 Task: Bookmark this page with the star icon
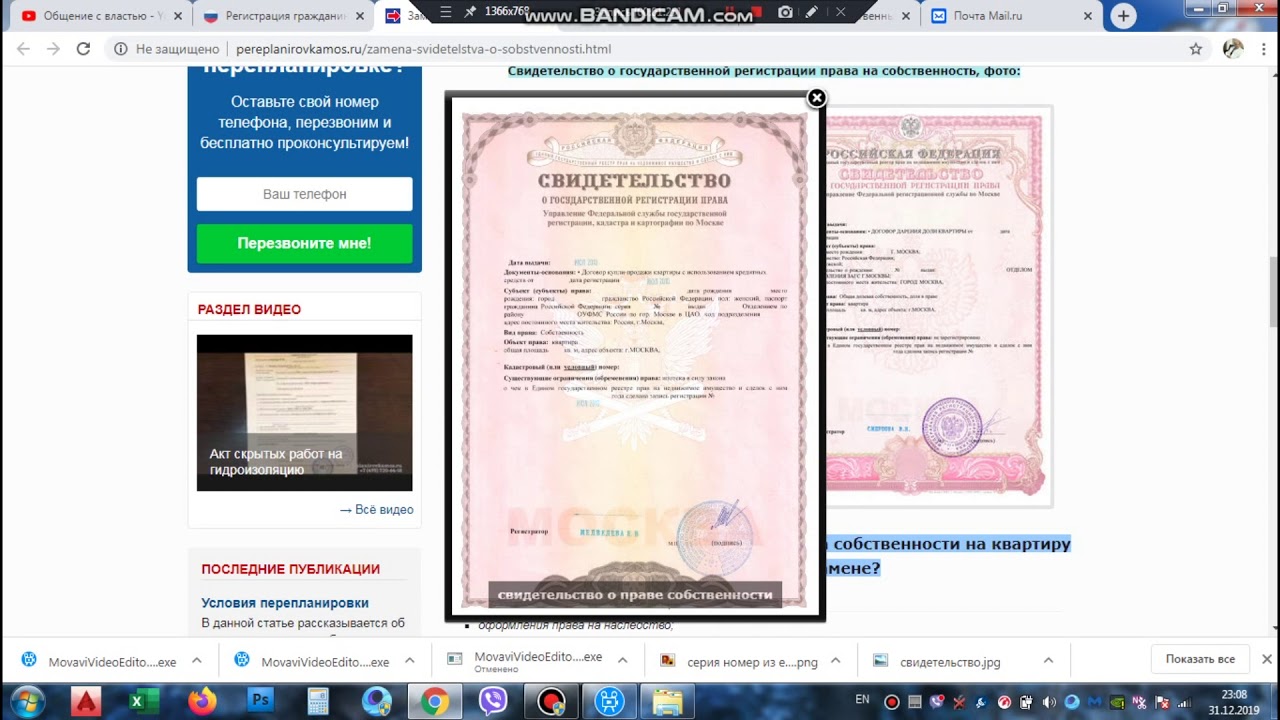pos(1196,49)
